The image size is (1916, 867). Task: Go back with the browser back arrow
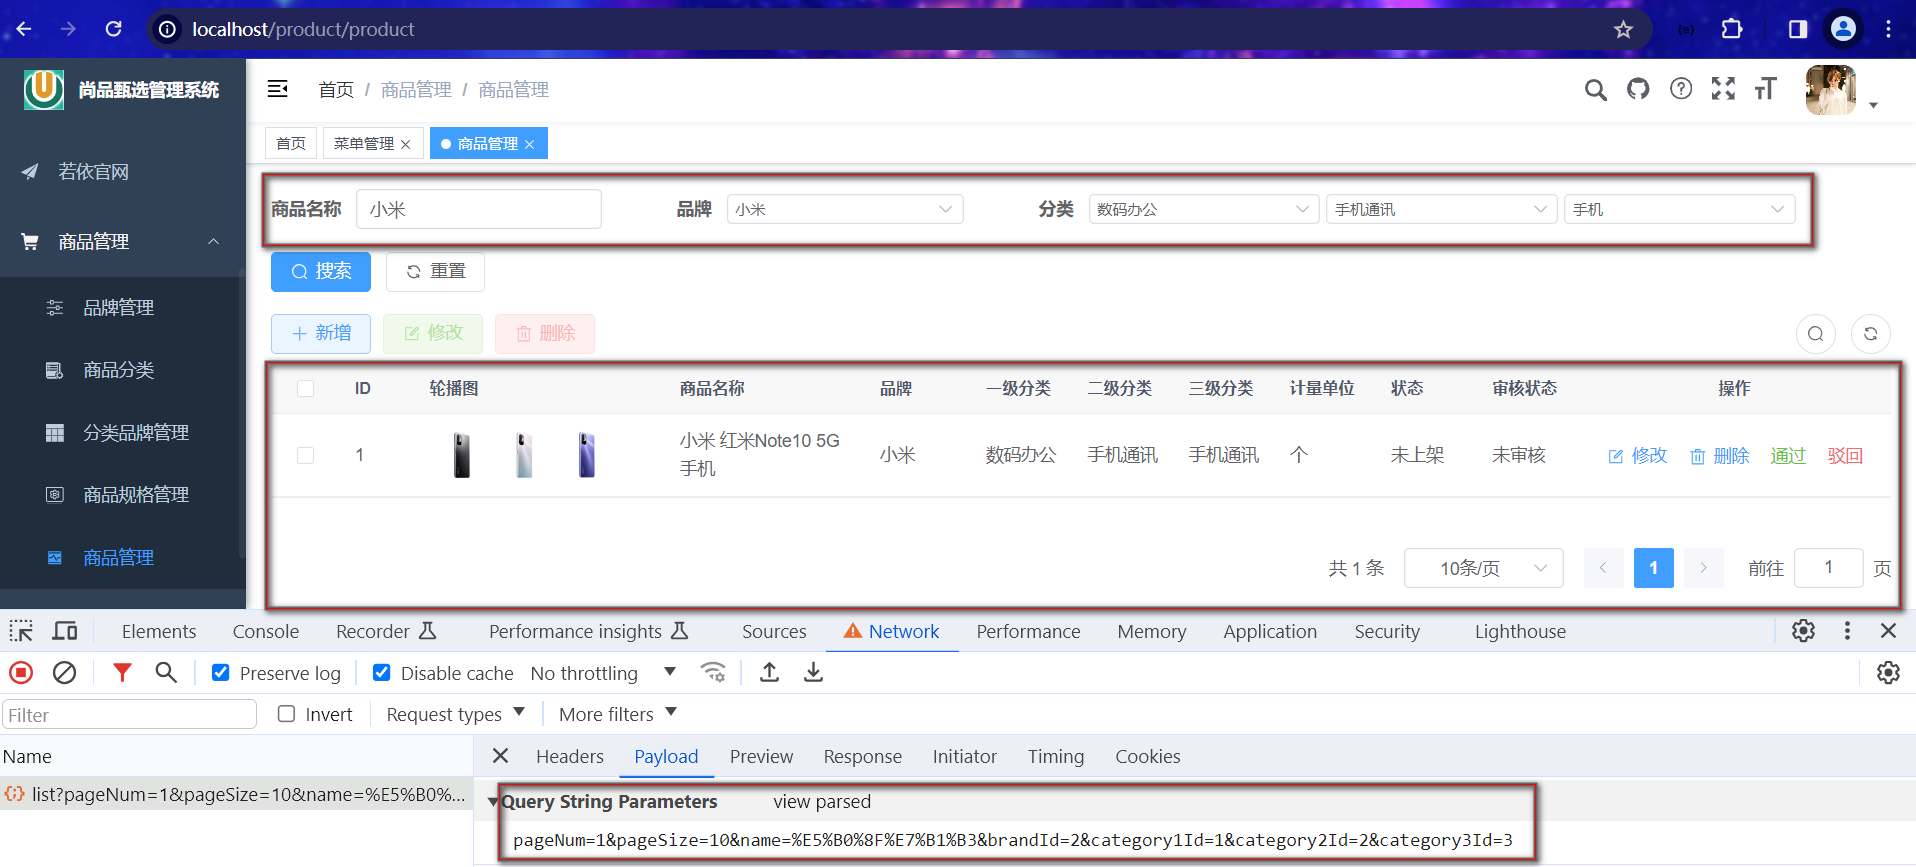(x=24, y=29)
